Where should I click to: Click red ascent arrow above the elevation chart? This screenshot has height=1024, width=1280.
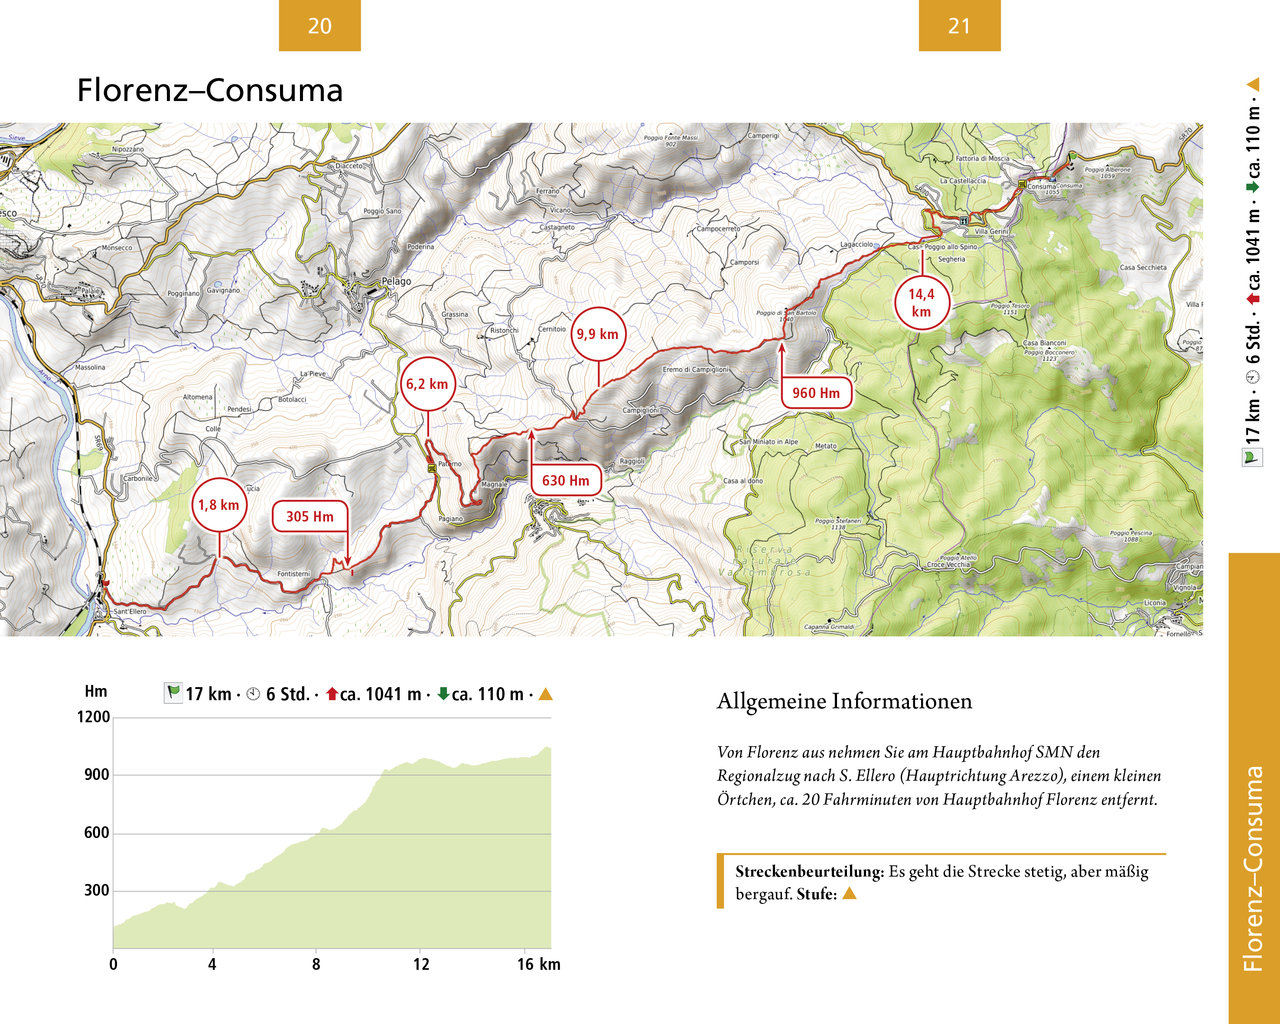click(332, 694)
